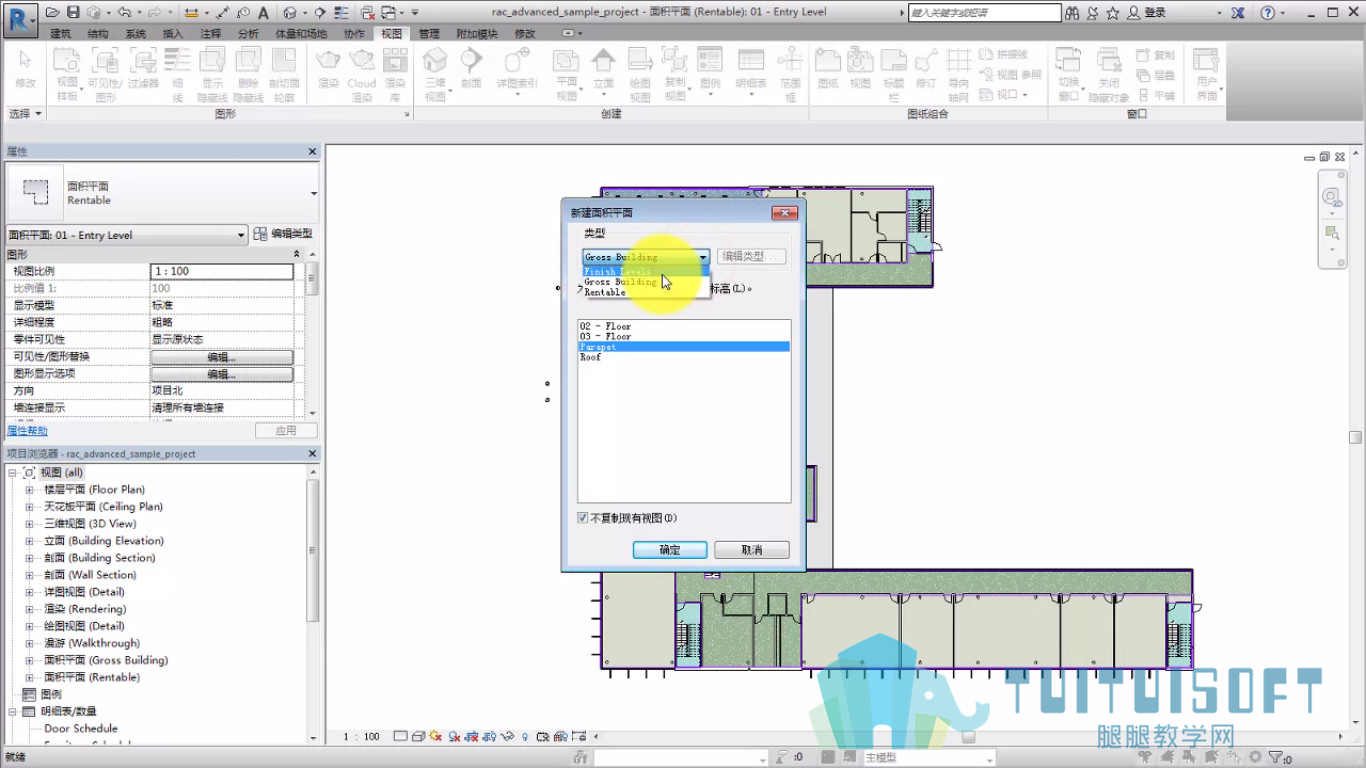Click the 三维视图 (3D View) ribbon icon
The image size is (1366, 768).
[x=435, y=74]
